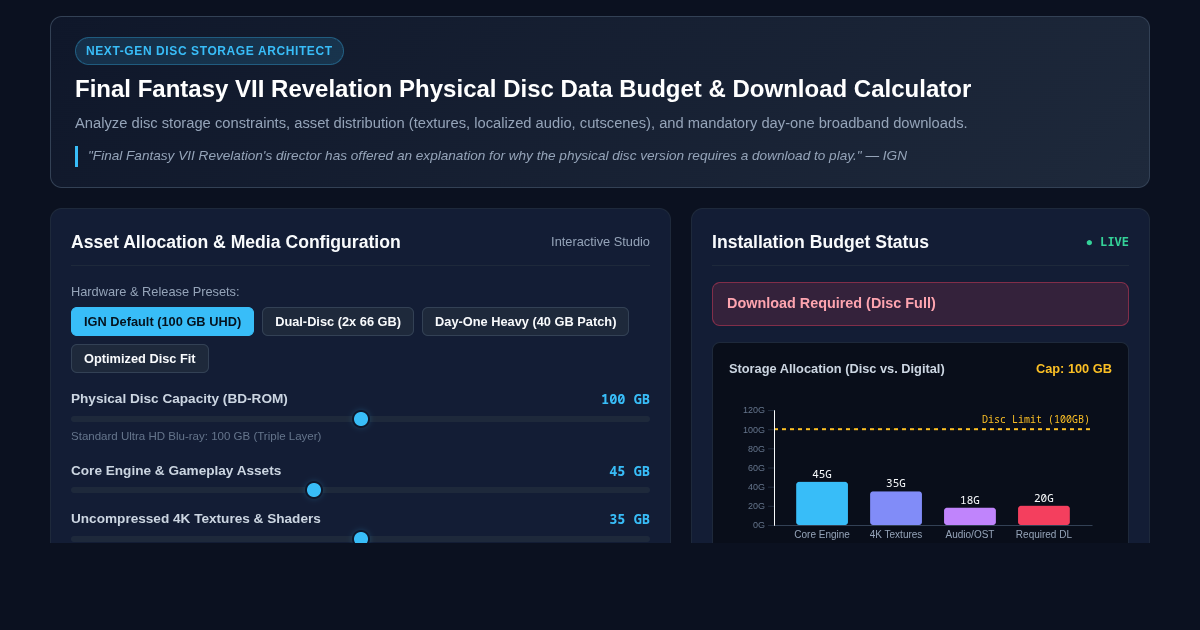Choose the Dual-Disc (2x 66 GB) preset

[338, 322]
